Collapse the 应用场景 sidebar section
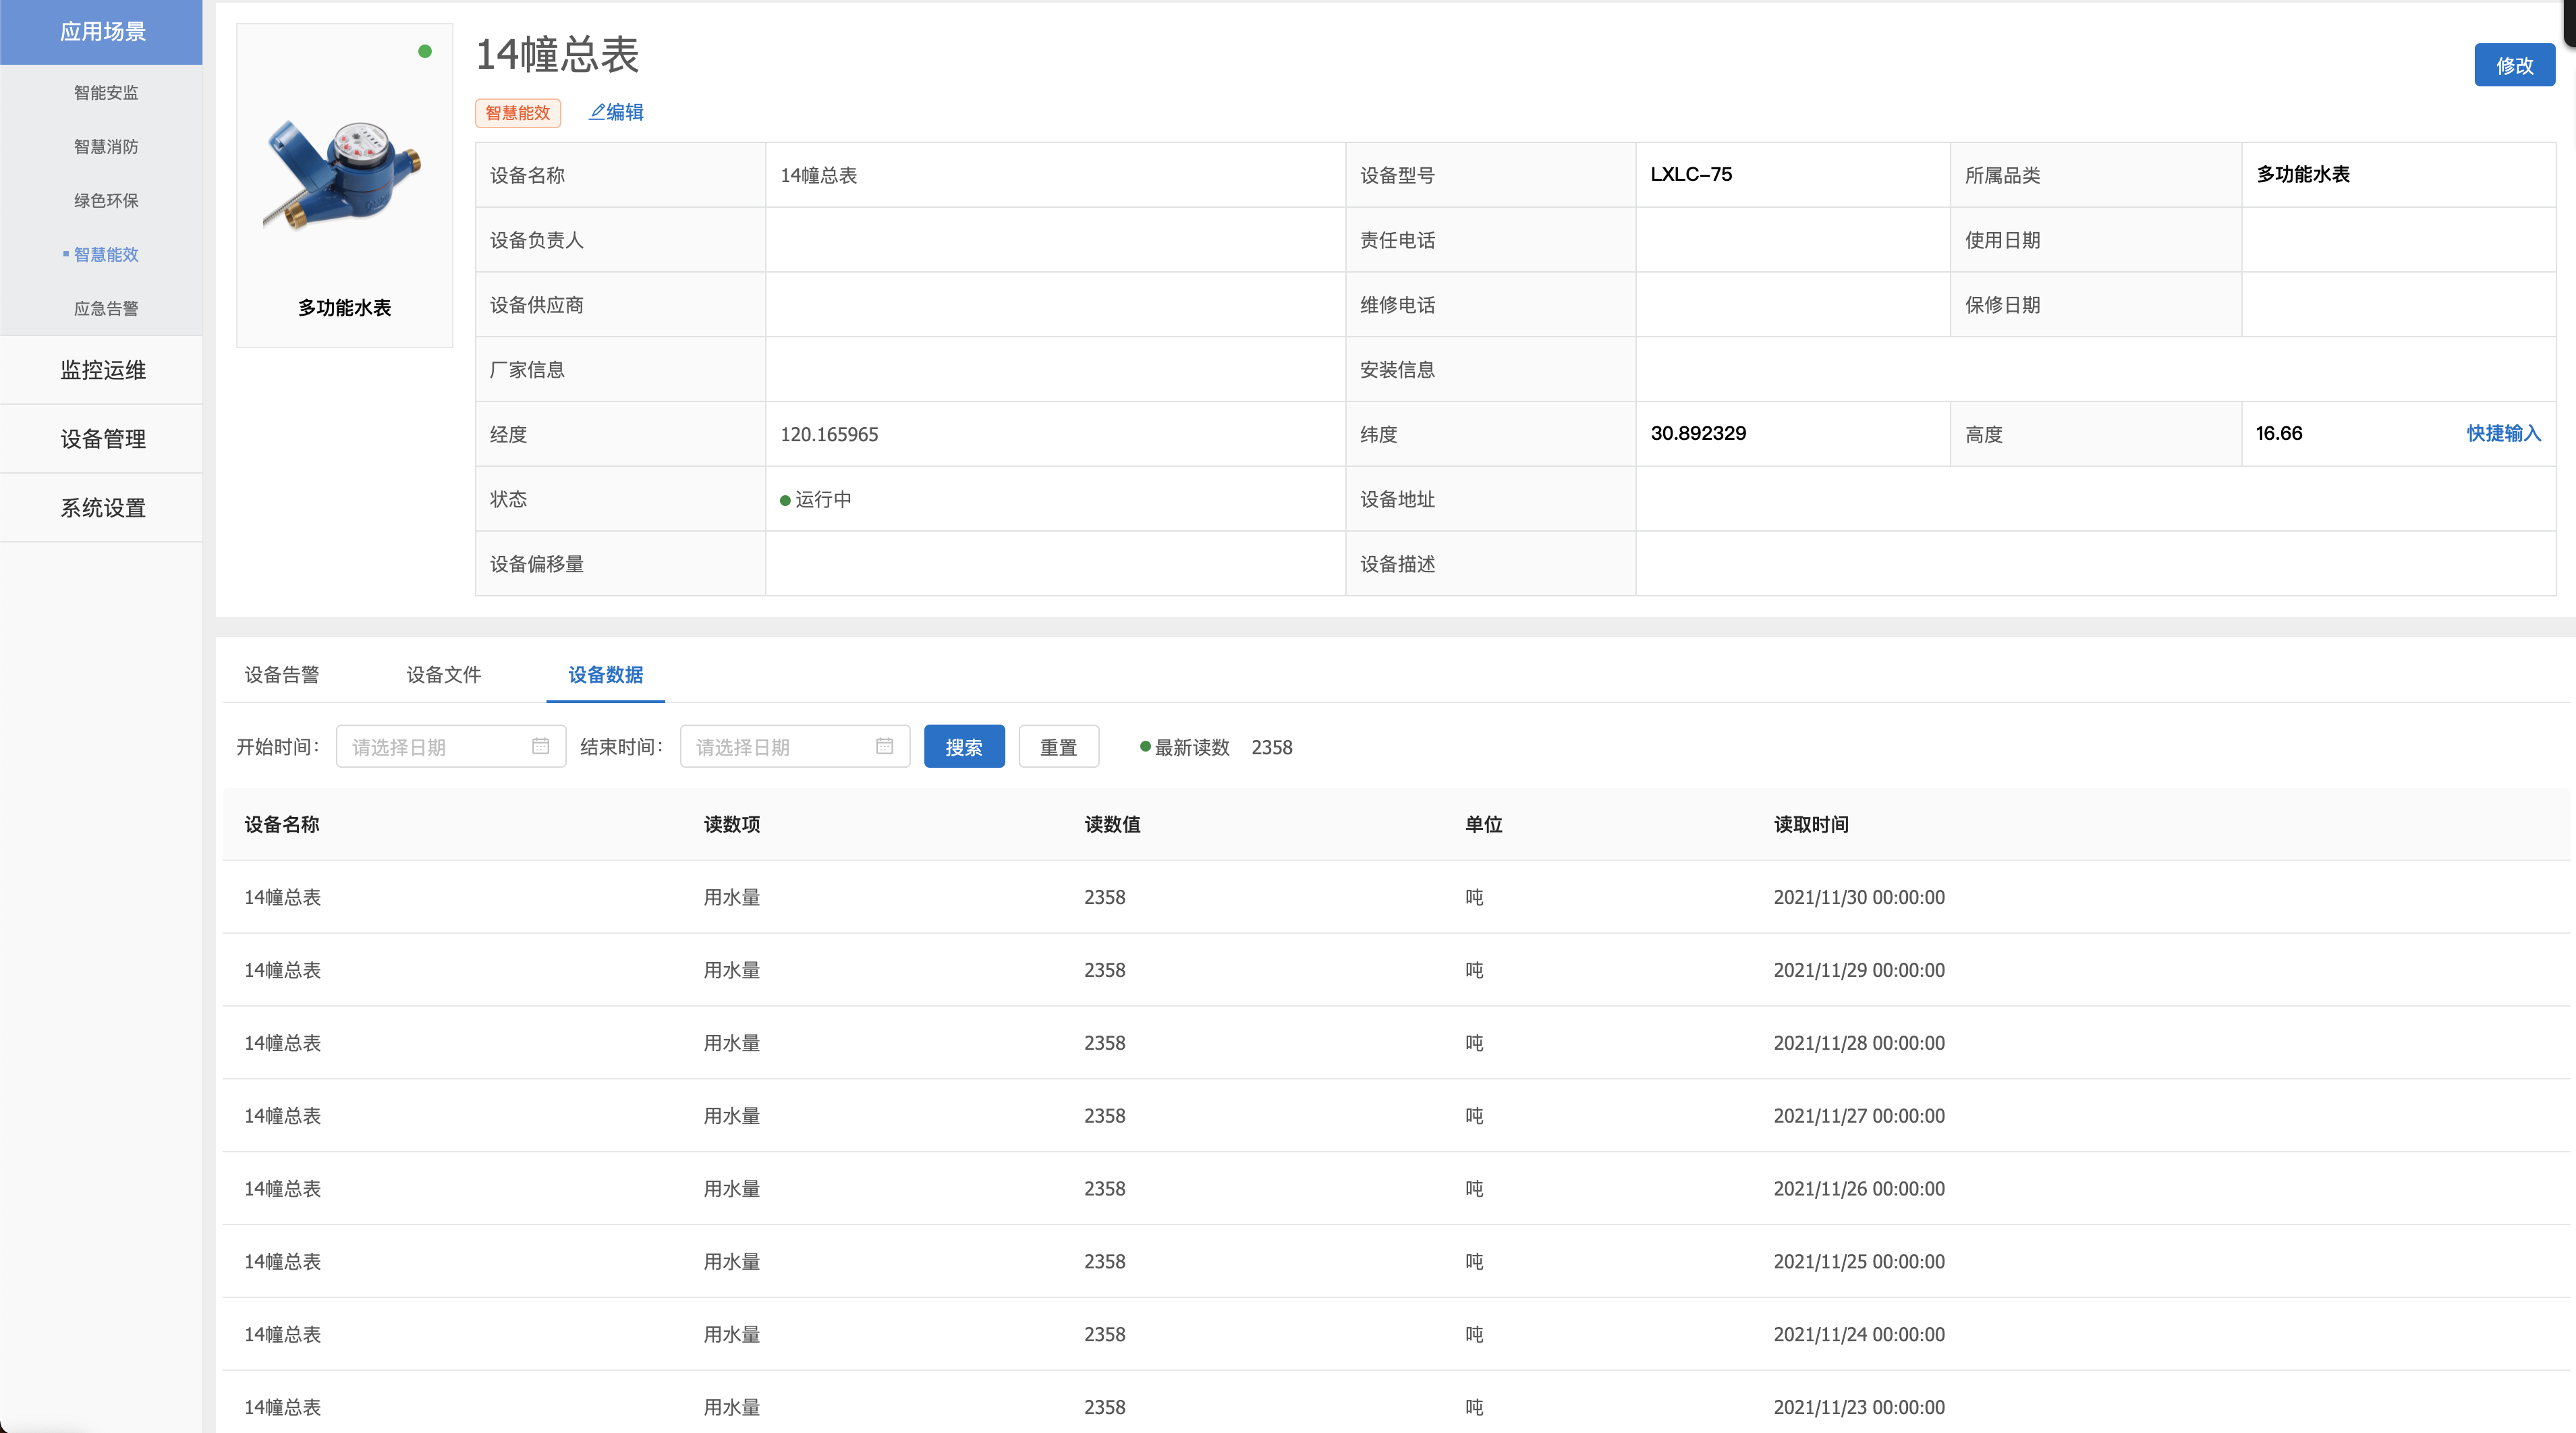The width and height of the screenshot is (2576, 1433). point(101,32)
